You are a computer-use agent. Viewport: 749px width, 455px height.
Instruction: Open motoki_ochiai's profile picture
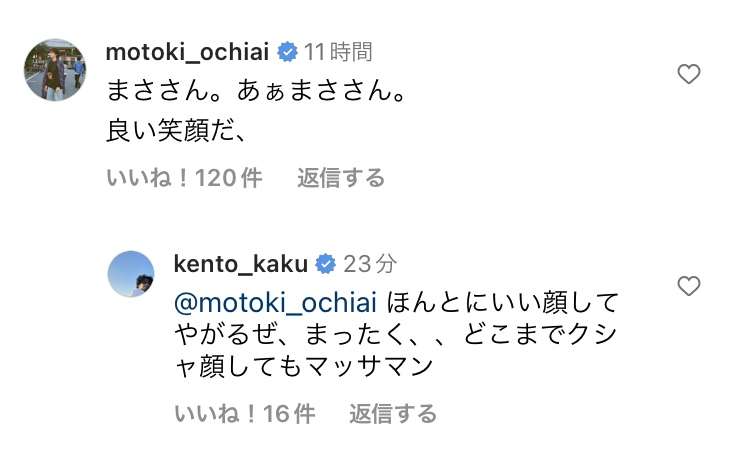pyautogui.click(x=54, y=70)
